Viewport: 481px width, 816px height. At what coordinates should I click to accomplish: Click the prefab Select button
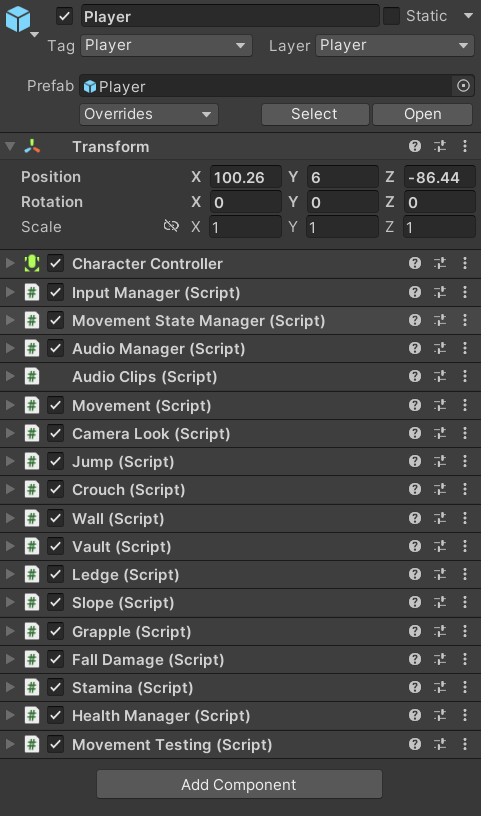(x=315, y=114)
